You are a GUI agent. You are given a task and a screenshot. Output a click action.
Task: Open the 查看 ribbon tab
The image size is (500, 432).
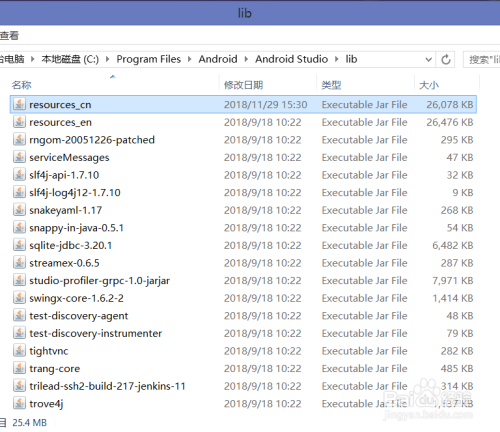coord(9,36)
